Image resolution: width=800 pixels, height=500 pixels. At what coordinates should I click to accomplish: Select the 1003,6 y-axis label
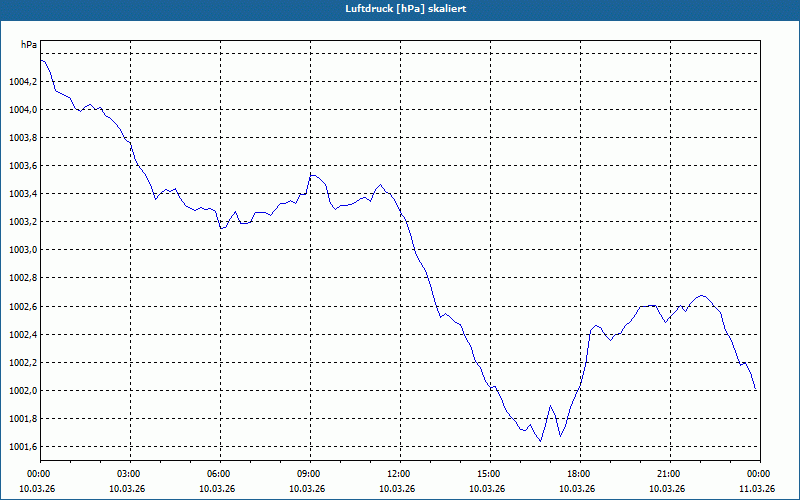click(23, 166)
